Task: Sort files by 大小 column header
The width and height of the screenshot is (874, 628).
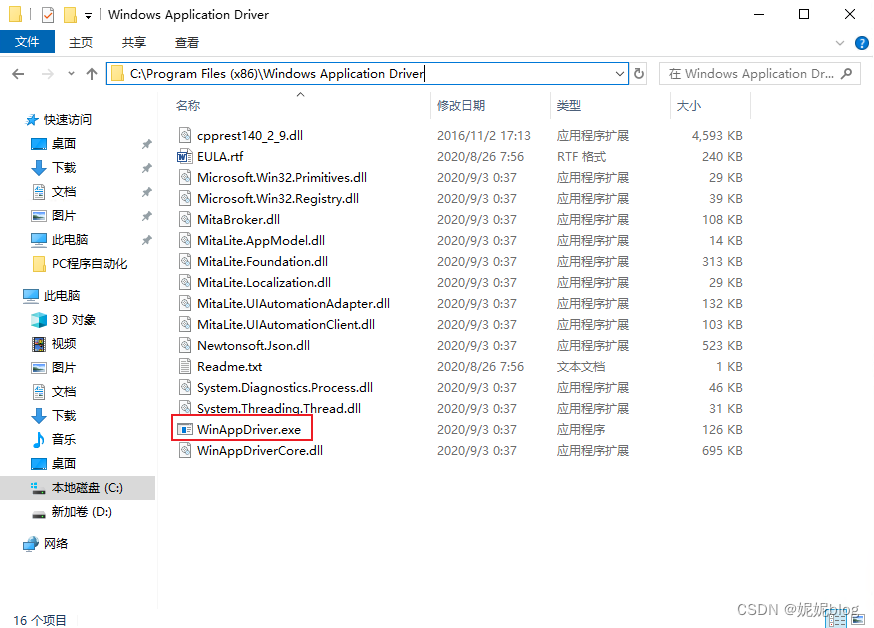Action: click(x=689, y=105)
